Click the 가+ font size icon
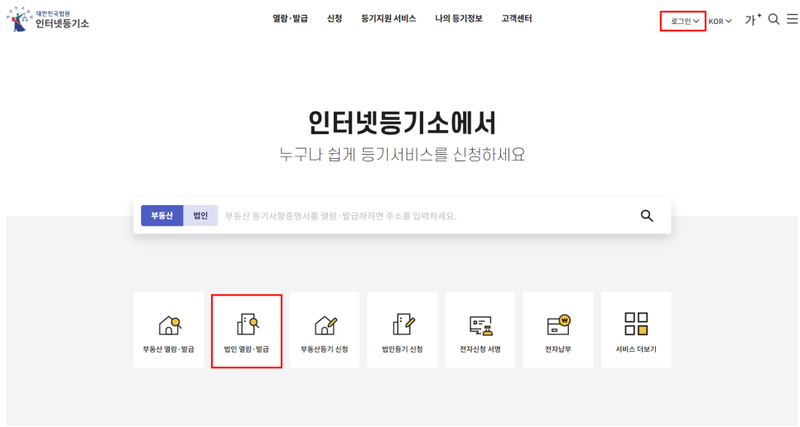 click(753, 20)
